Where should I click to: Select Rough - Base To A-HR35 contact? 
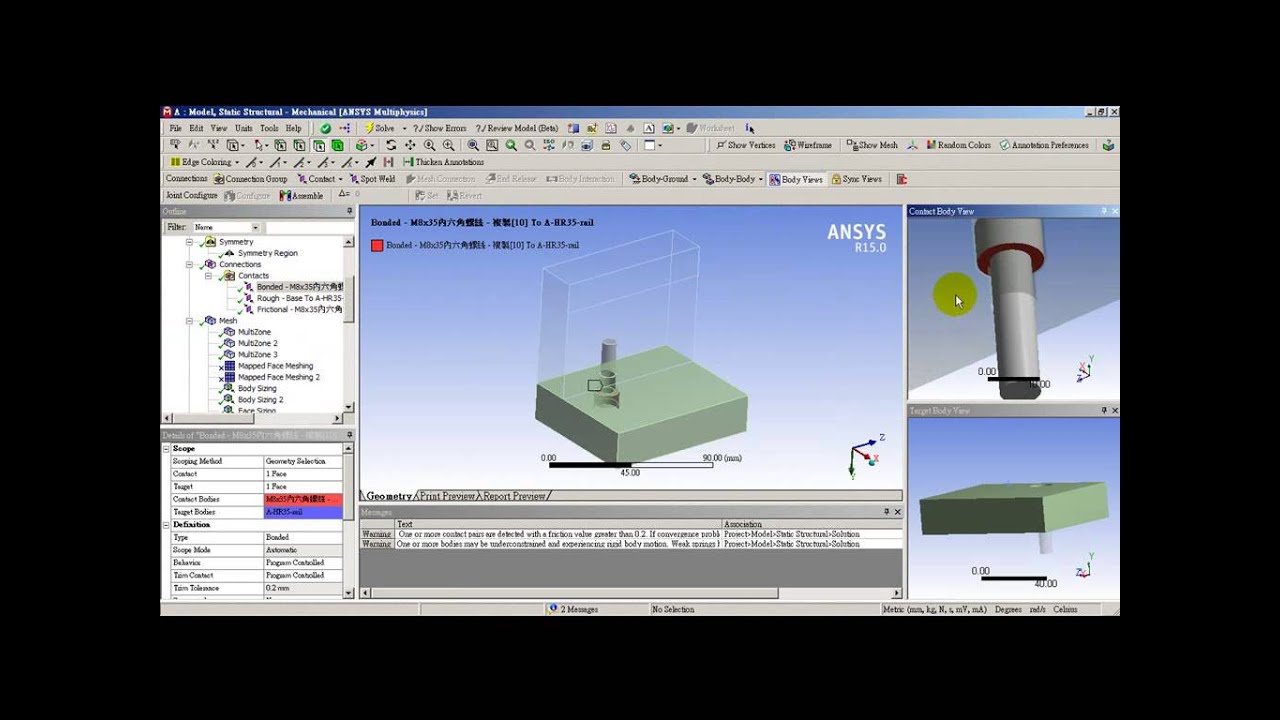299,298
